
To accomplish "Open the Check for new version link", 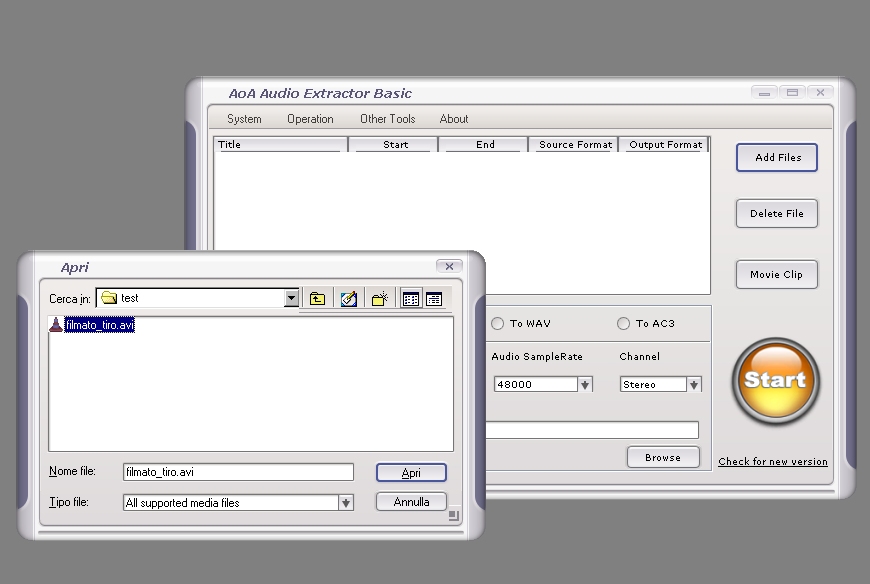I will (x=773, y=461).
